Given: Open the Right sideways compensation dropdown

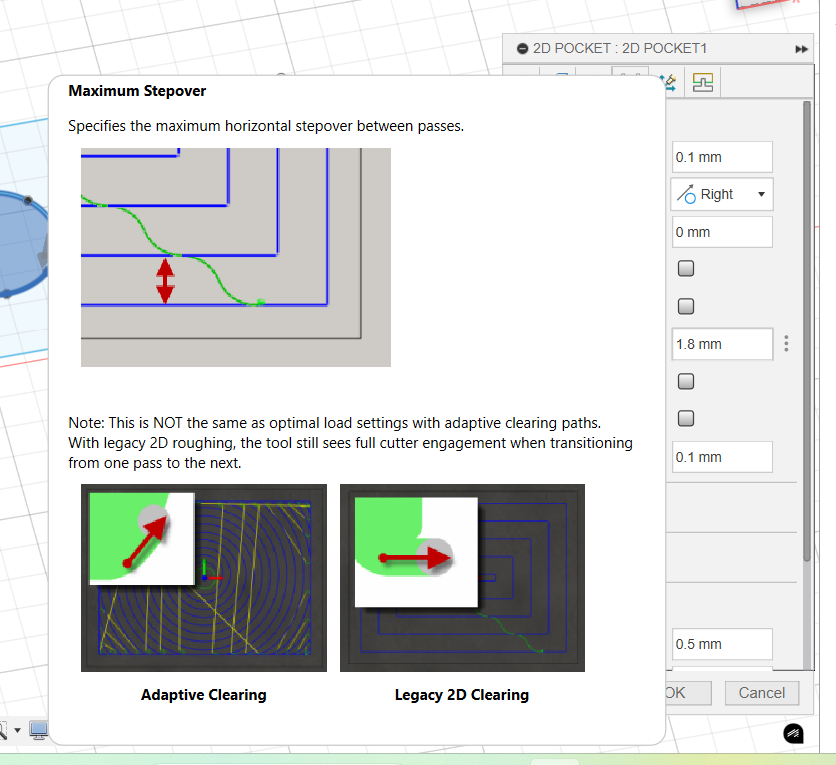Looking at the screenshot, I should pyautogui.click(x=722, y=195).
